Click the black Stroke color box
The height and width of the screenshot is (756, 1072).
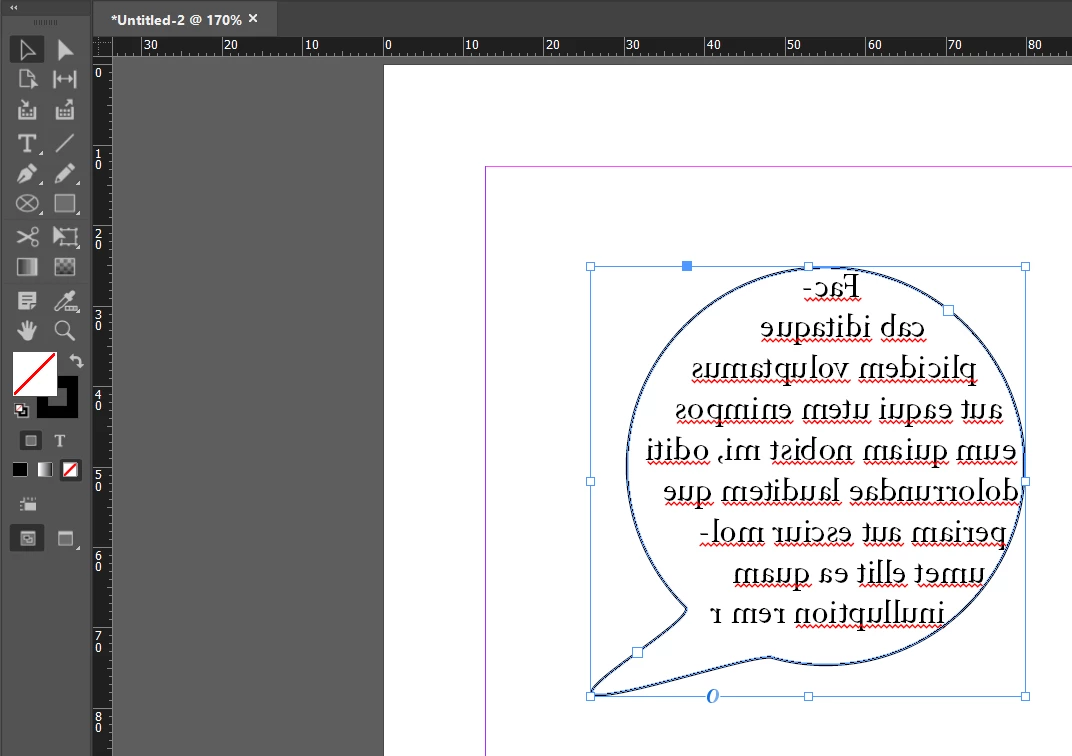click(x=67, y=407)
